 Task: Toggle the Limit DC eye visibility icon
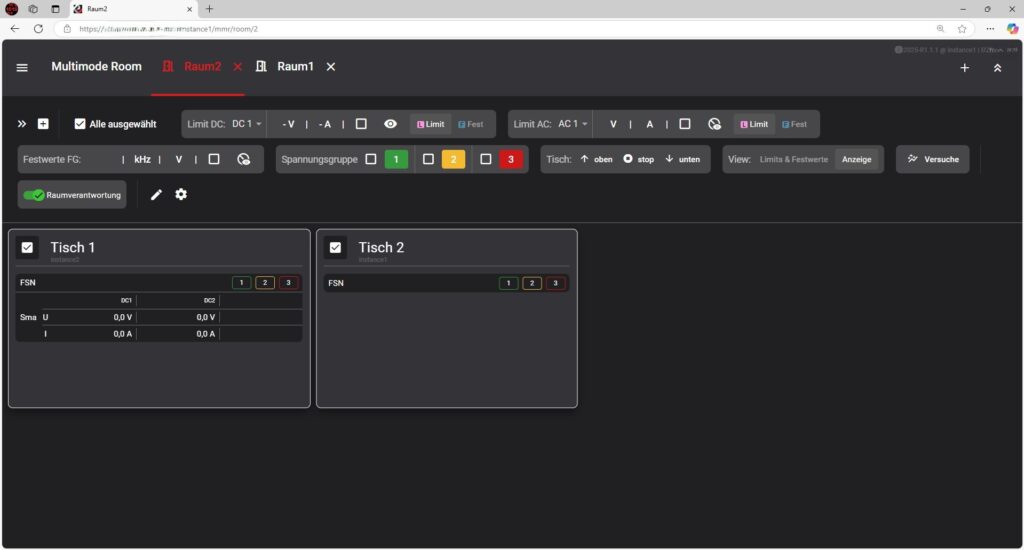point(390,124)
